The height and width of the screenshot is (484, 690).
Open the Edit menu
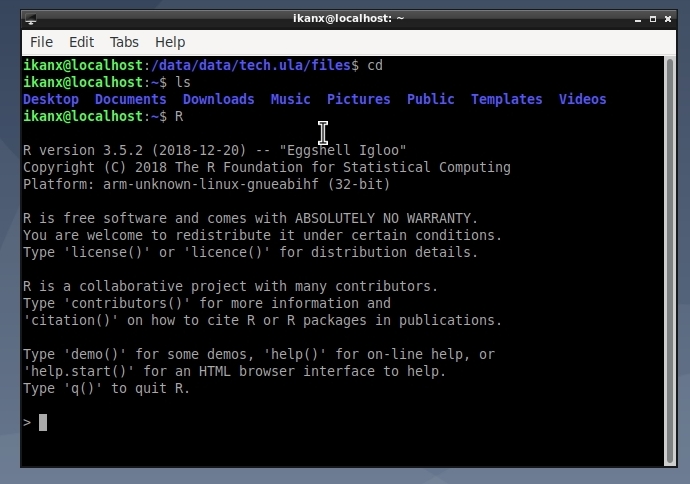81,42
